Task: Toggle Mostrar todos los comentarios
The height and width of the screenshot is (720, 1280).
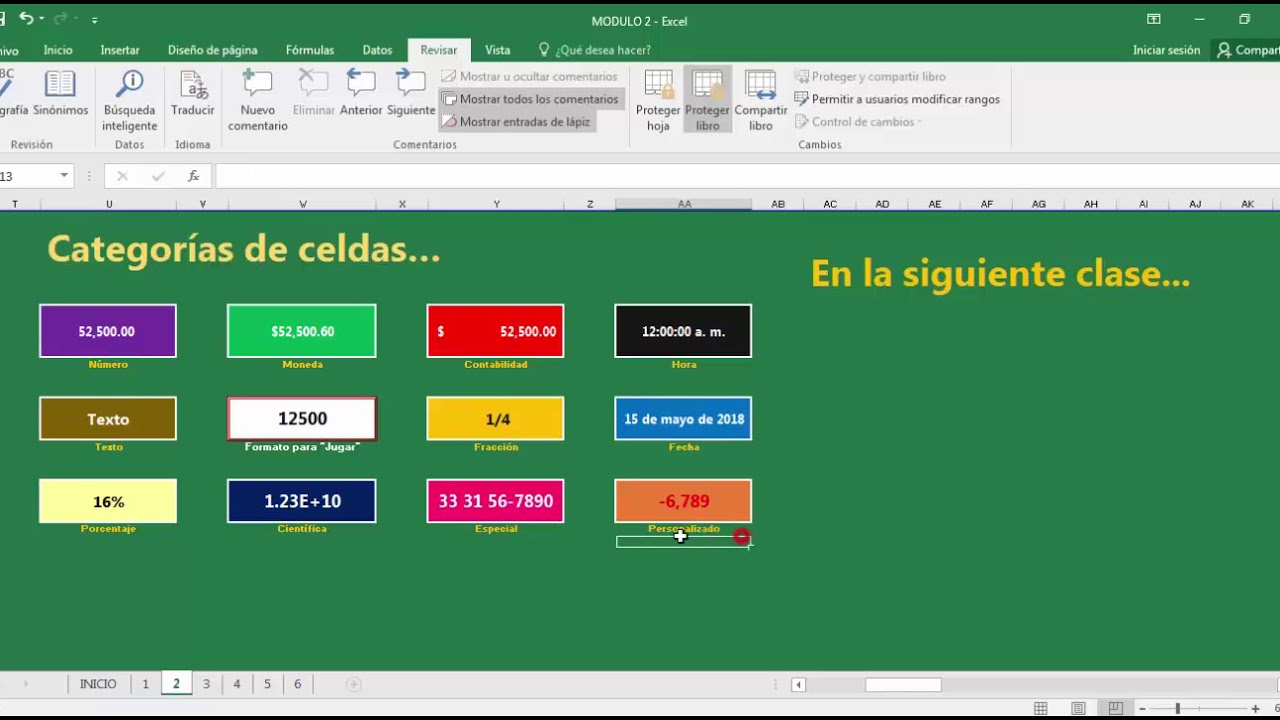Action: [531, 99]
